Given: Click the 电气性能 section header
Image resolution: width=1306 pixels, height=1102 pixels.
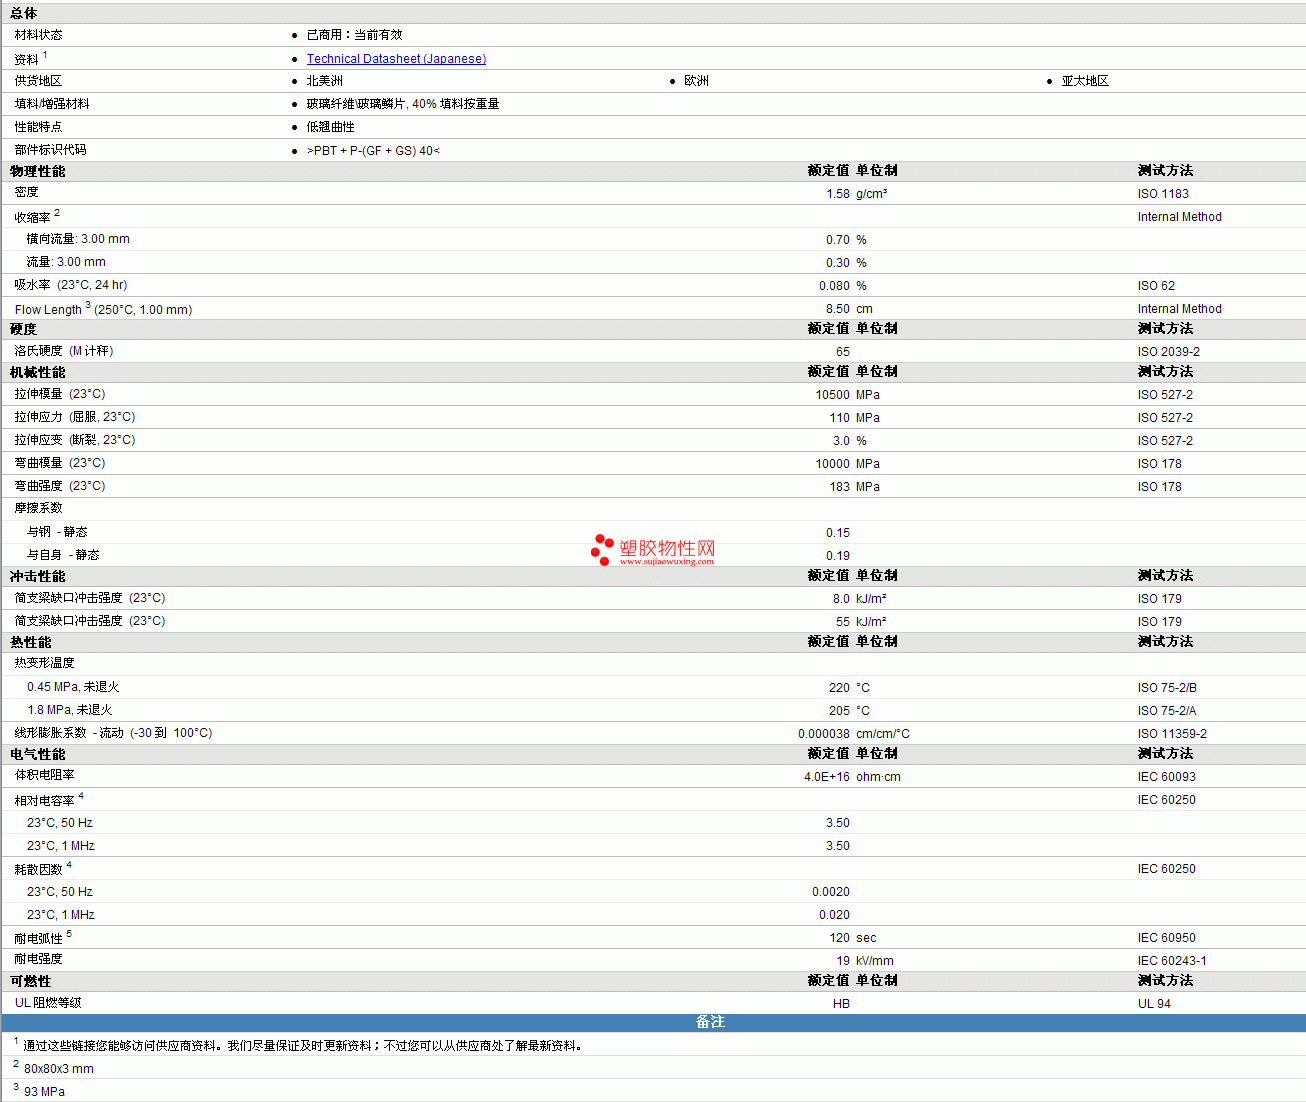Looking at the screenshot, I should click(38, 754).
